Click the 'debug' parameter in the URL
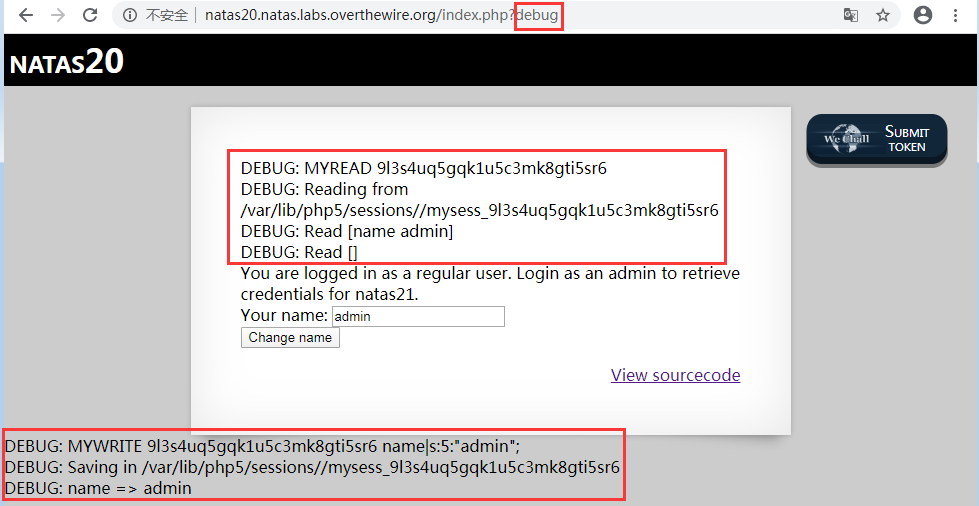The image size is (979, 506). (538, 15)
